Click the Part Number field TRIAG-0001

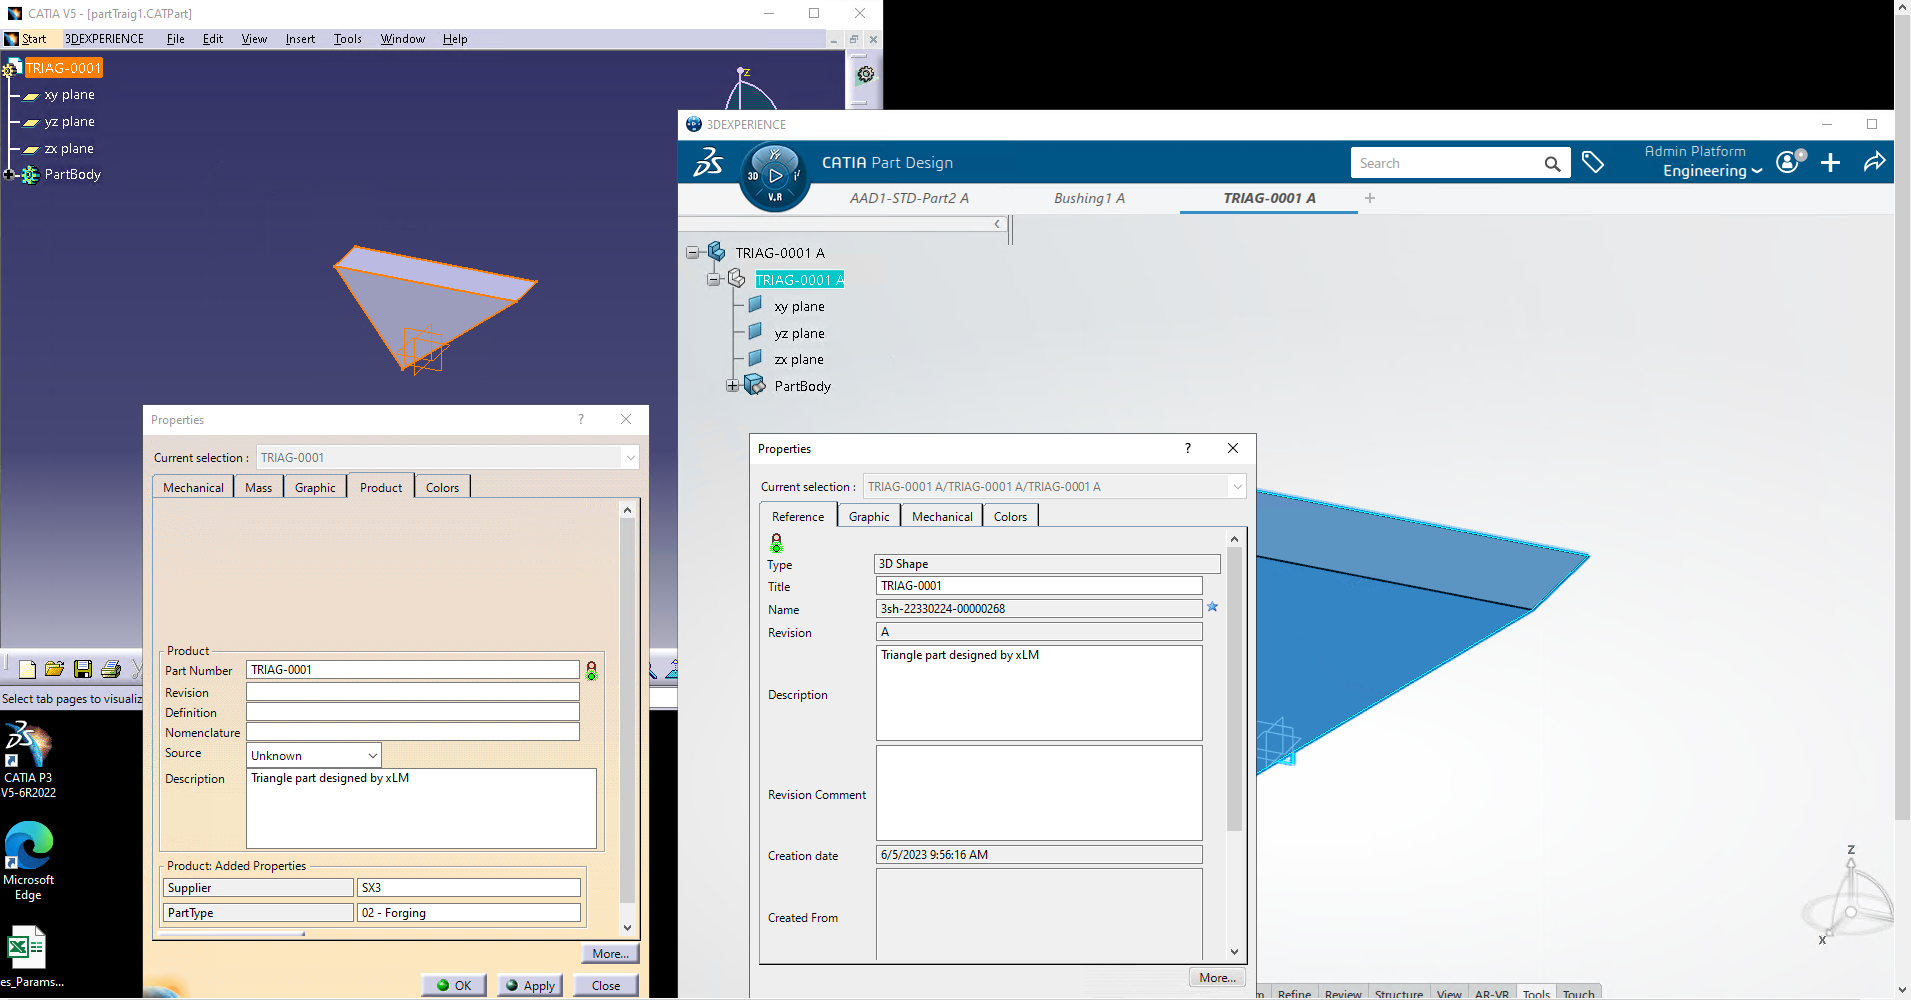(413, 670)
